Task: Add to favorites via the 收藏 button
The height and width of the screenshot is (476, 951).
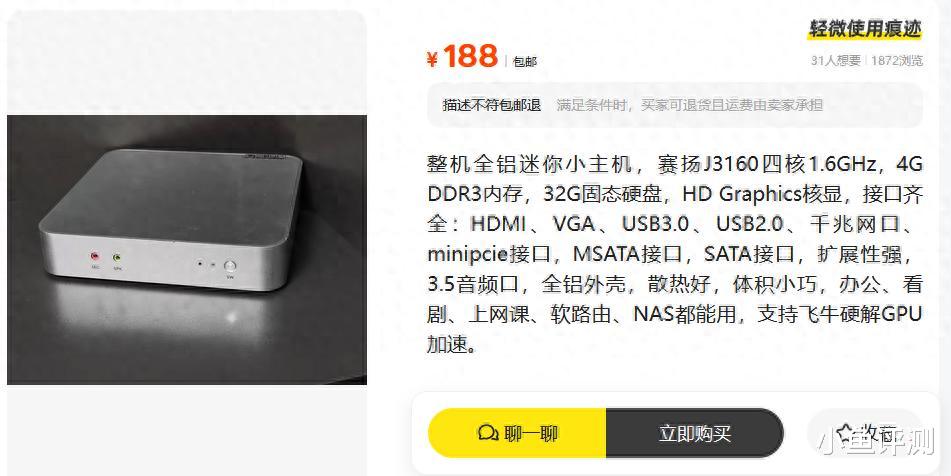Action: pos(866,432)
